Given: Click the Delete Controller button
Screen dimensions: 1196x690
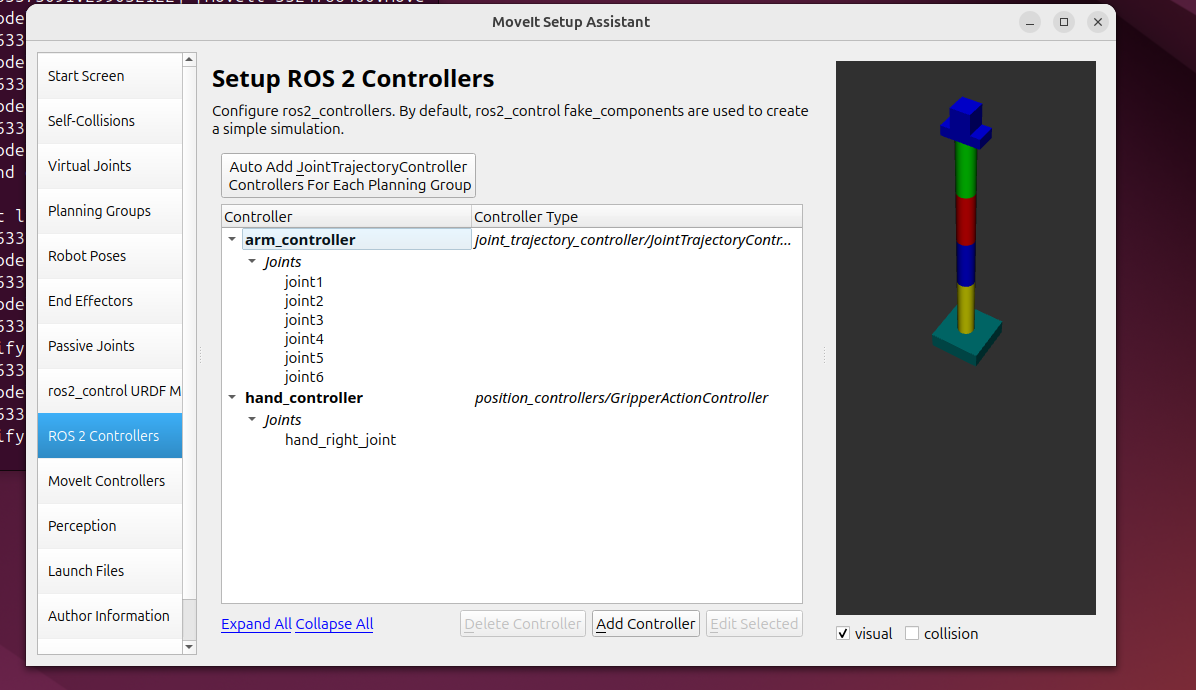Looking at the screenshot, I should pos(522,624).
